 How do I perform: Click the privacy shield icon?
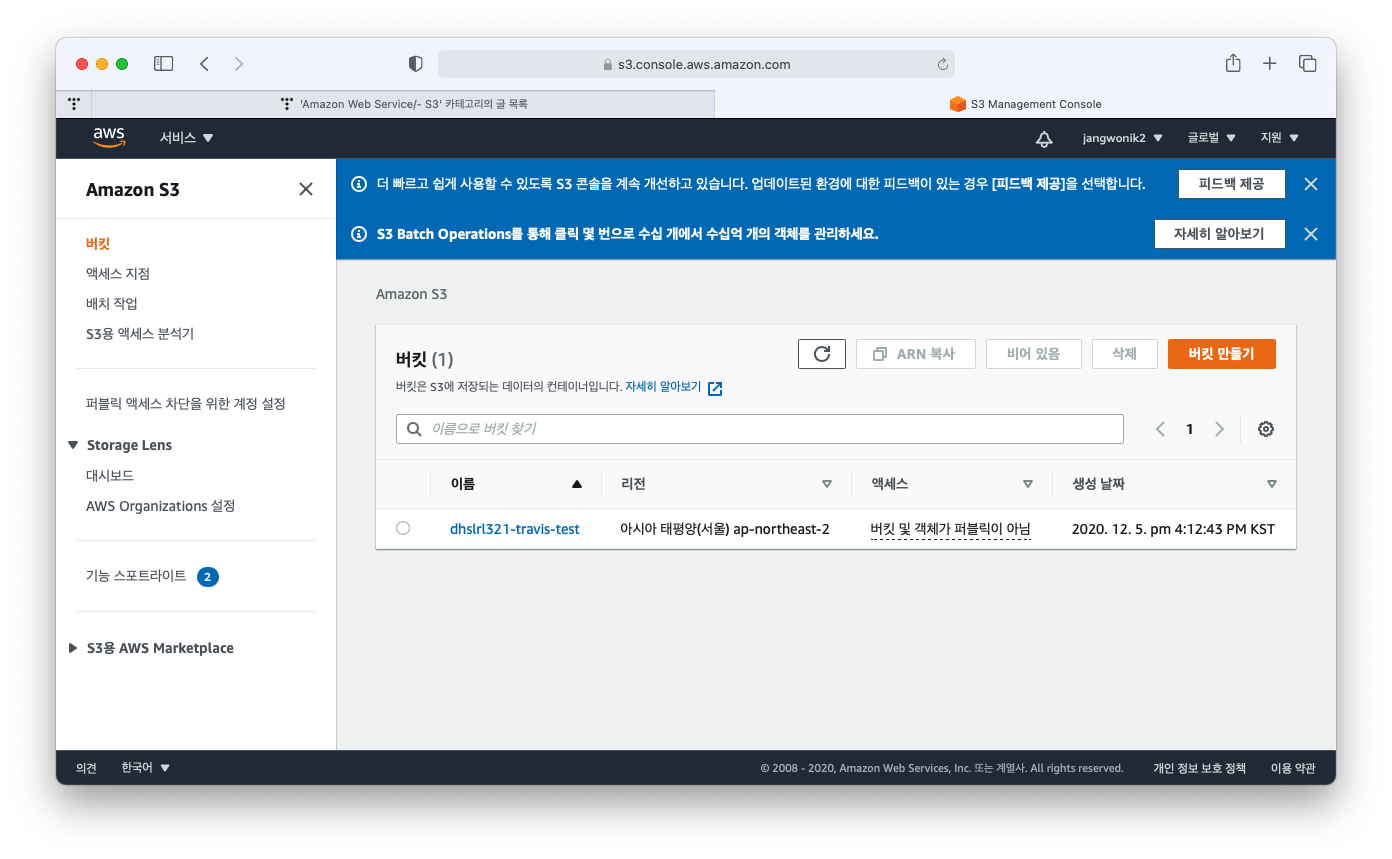(416, 64)
